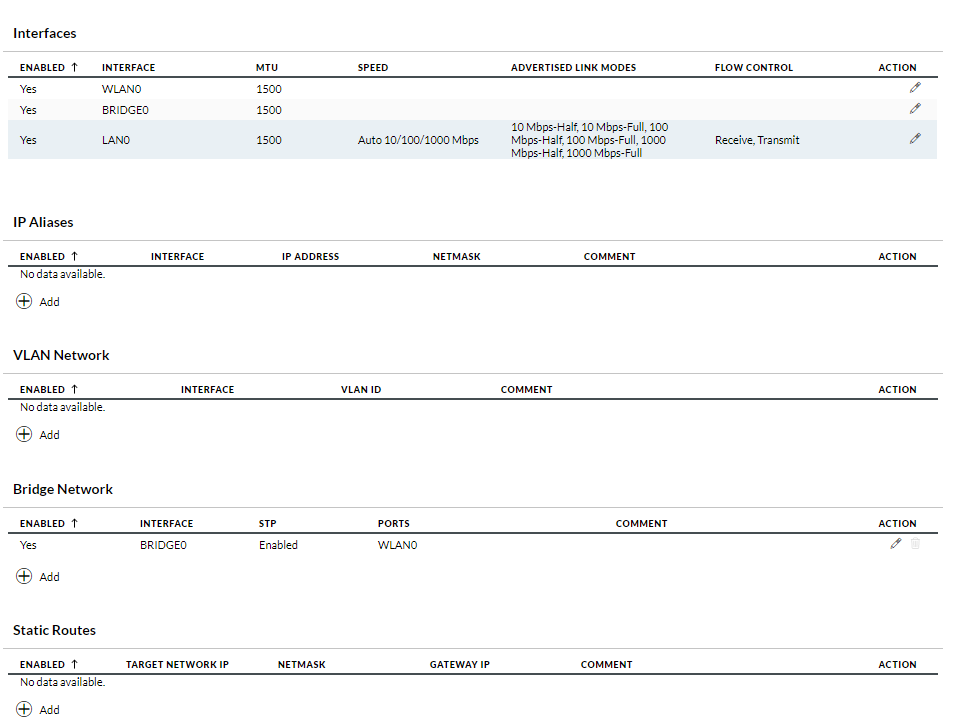Click ADVERTISED LINK MODES column header
962x722 pixels.
[x=573, y=67]
